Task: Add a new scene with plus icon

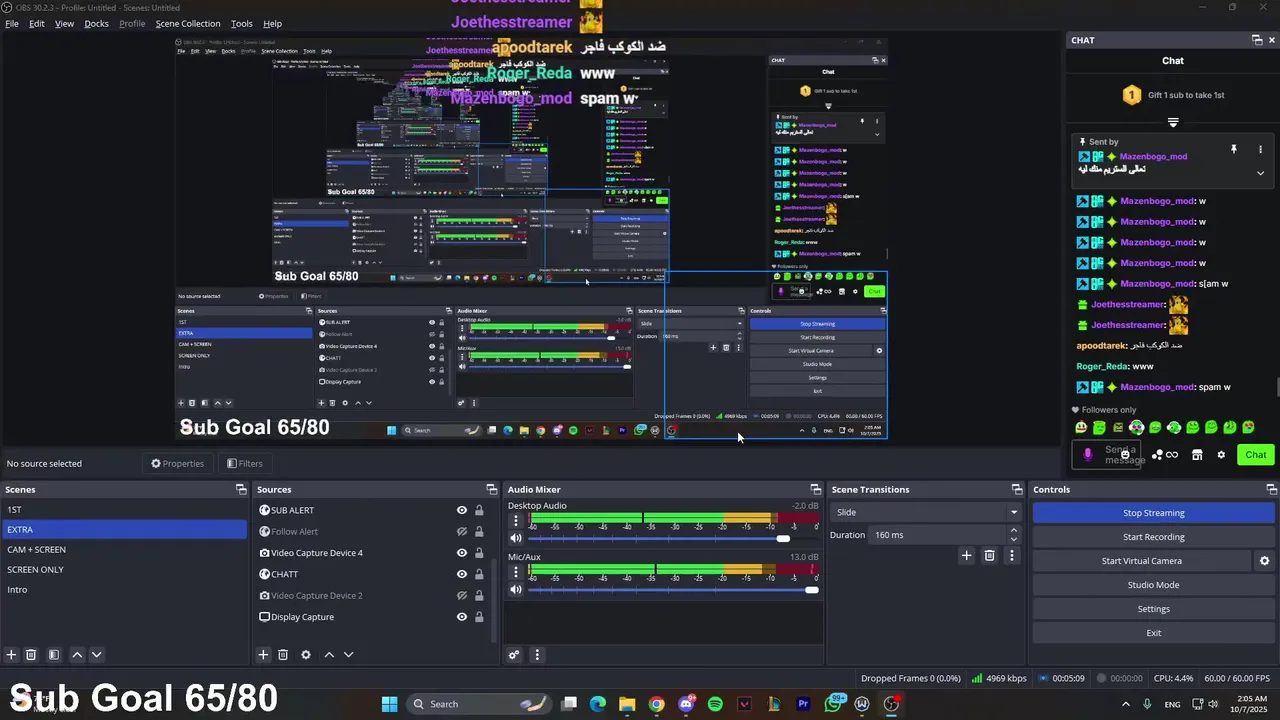Action: click(x=11, y=655)
